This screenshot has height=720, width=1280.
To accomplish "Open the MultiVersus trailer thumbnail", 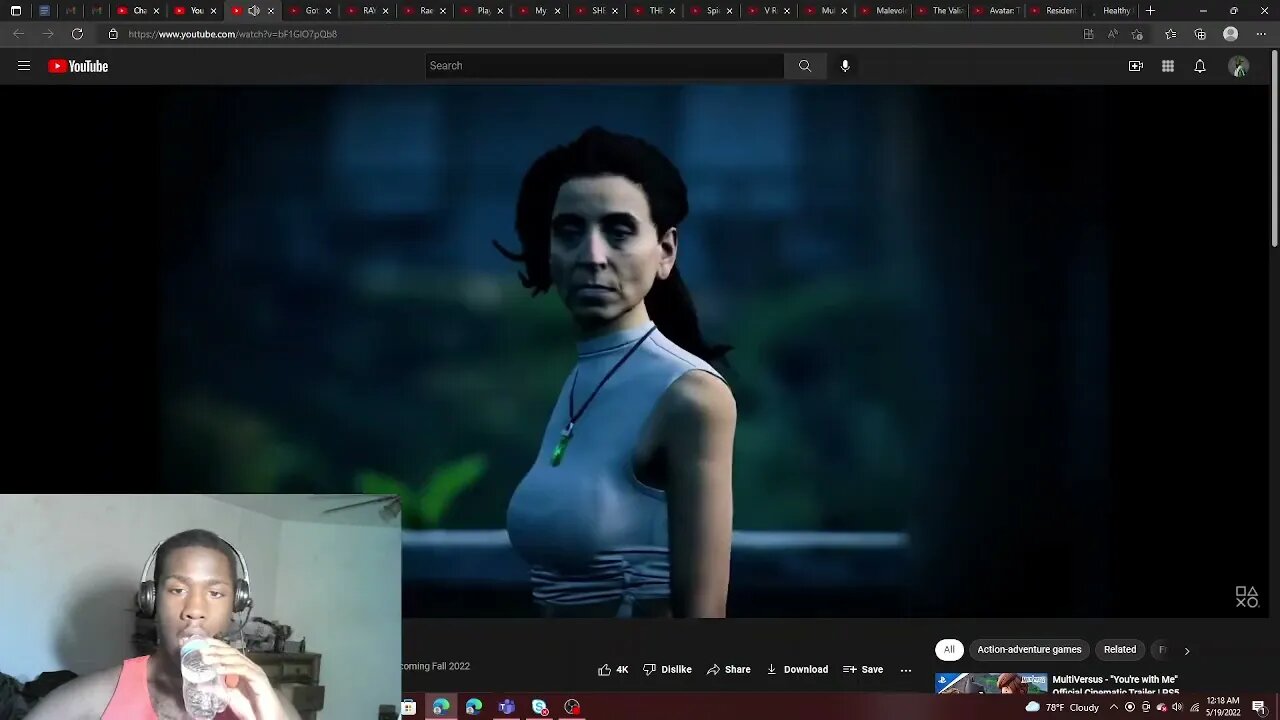I will click(991, 683).
